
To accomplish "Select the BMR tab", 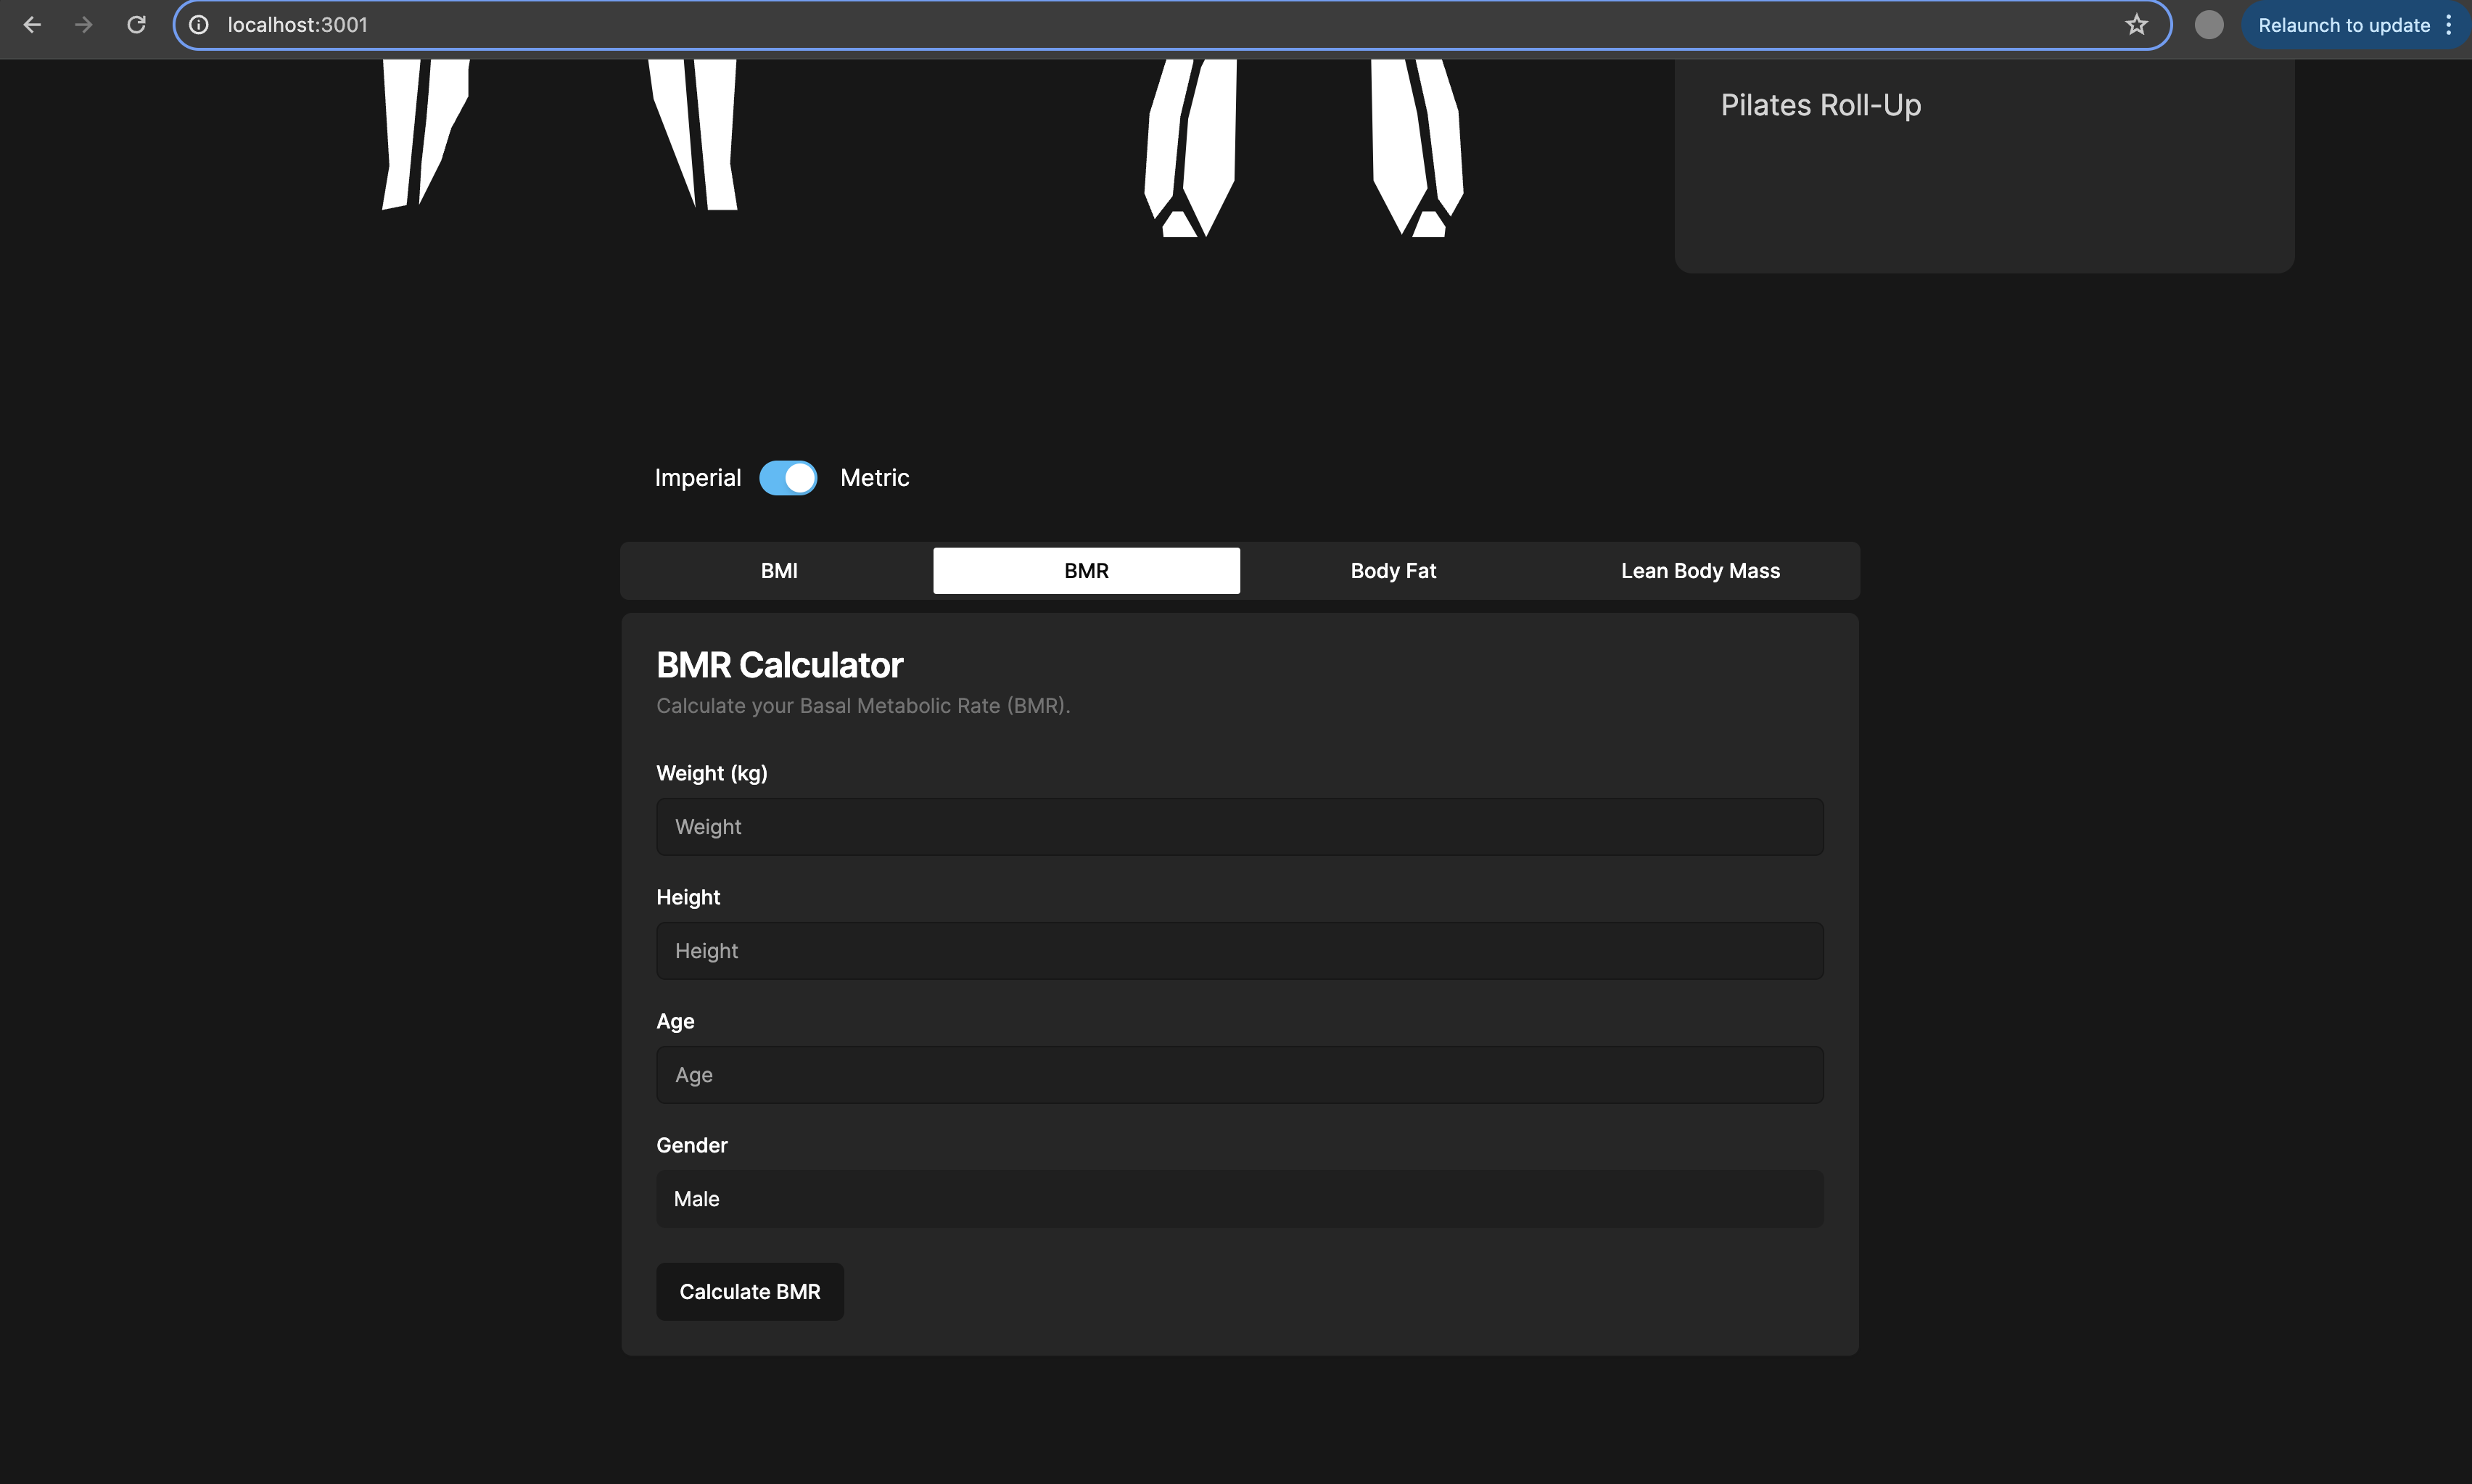I will pos(1086,571).
